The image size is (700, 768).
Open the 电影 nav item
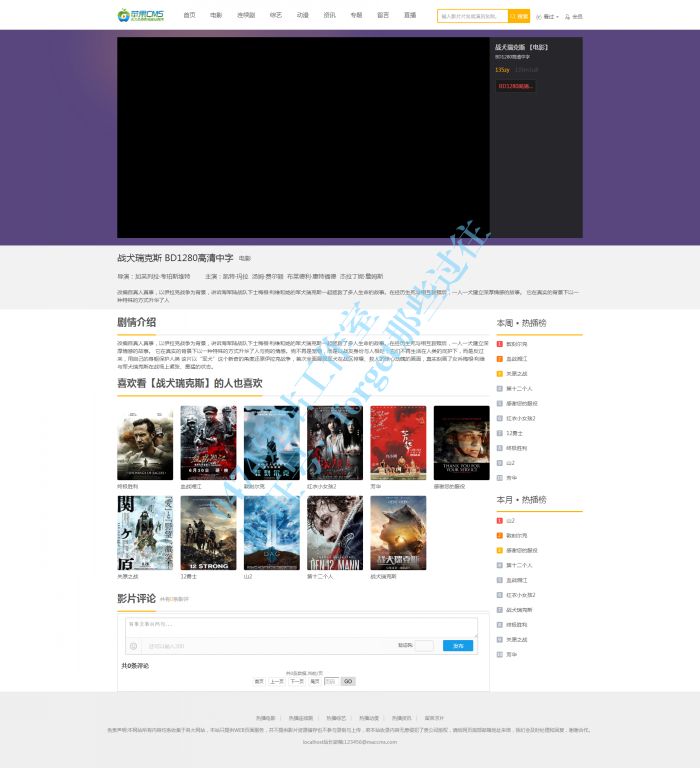coord(216,15)
